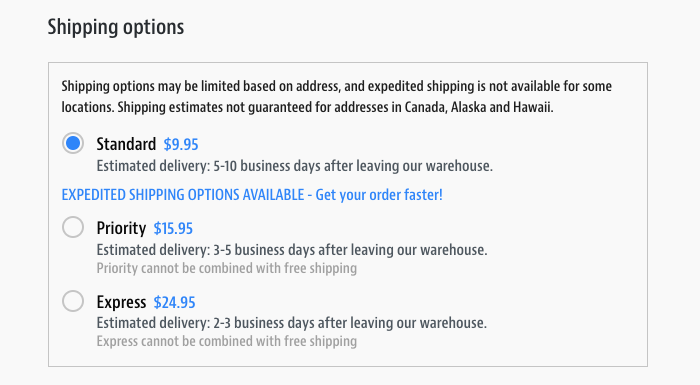
Task: Click 'Express cannot be combined with free shipping' note
Action: (x=227, y=342)
